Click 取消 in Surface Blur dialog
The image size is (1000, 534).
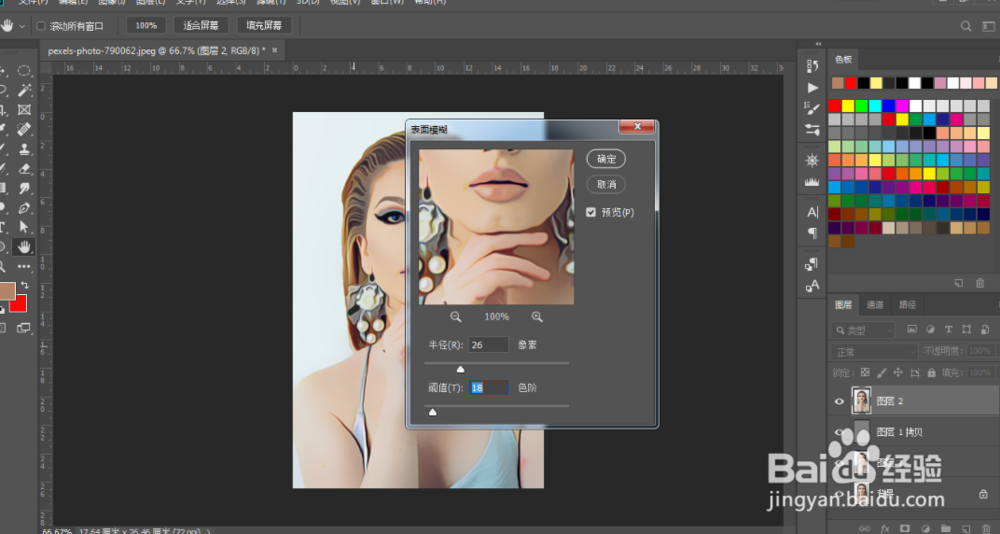[x=606, y=184]
